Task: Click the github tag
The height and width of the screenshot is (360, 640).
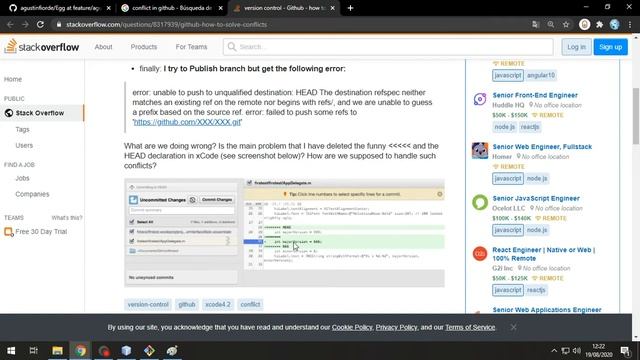Action: pyautogui.click(x=187, y=304)
